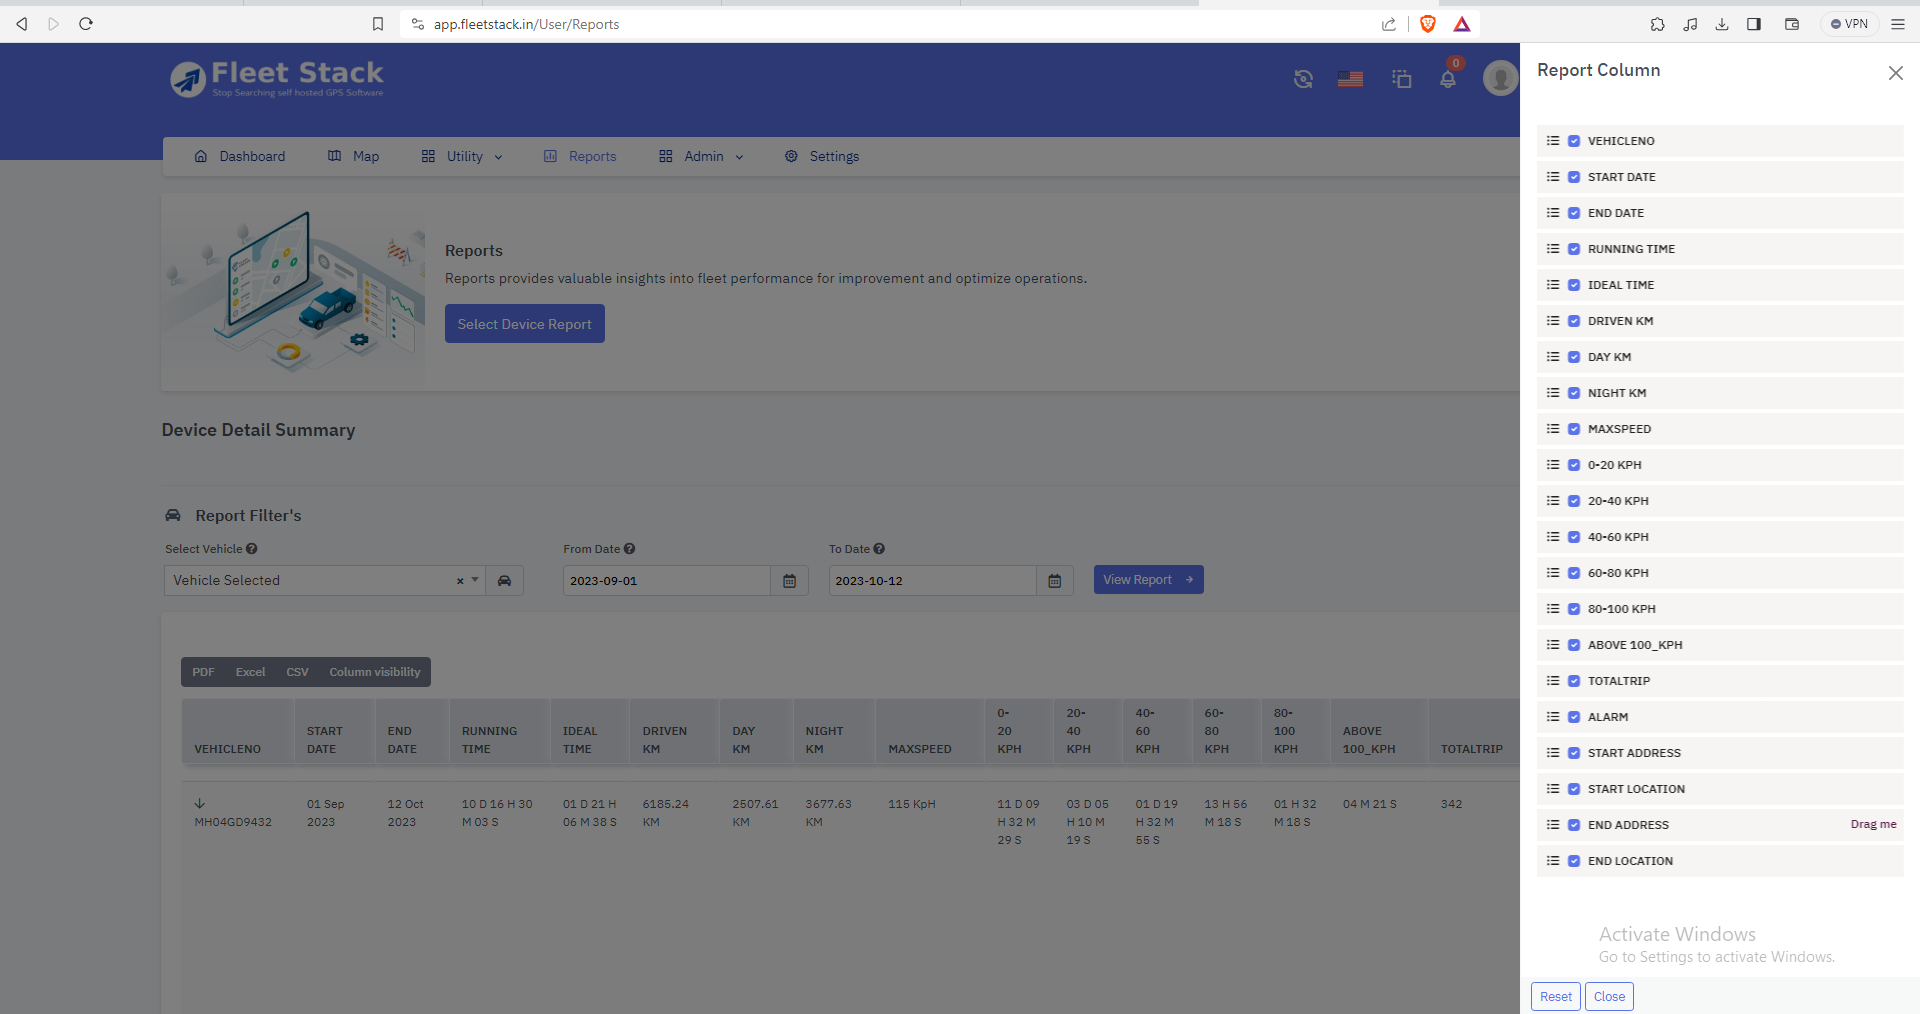Click the car icon beside vehicle selector

pos(504,581)
